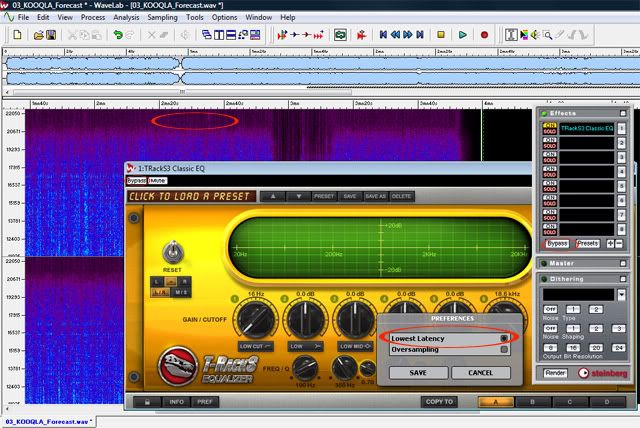This screenshot has height=428, width=640.
Task: Click the New file toolbar icon
Action: (x=17, y=35)
